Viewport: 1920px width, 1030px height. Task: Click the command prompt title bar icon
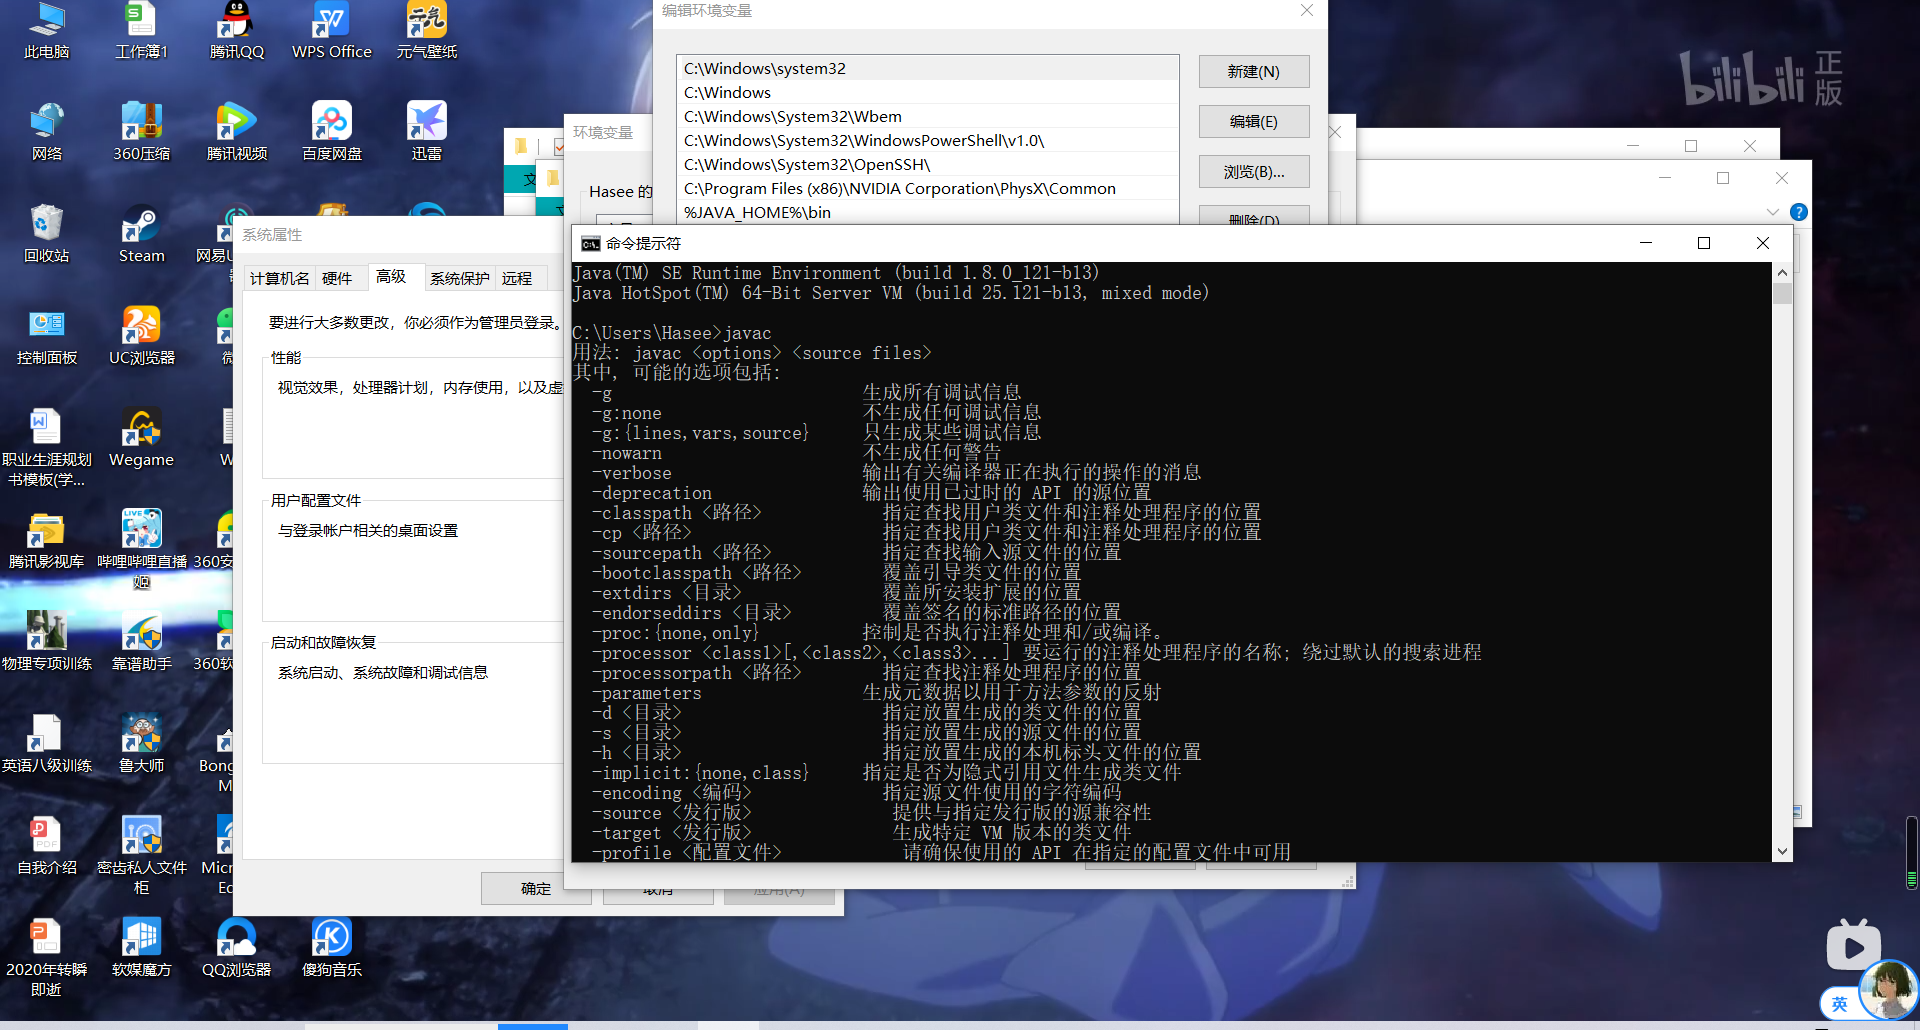[x=591, y=244]
